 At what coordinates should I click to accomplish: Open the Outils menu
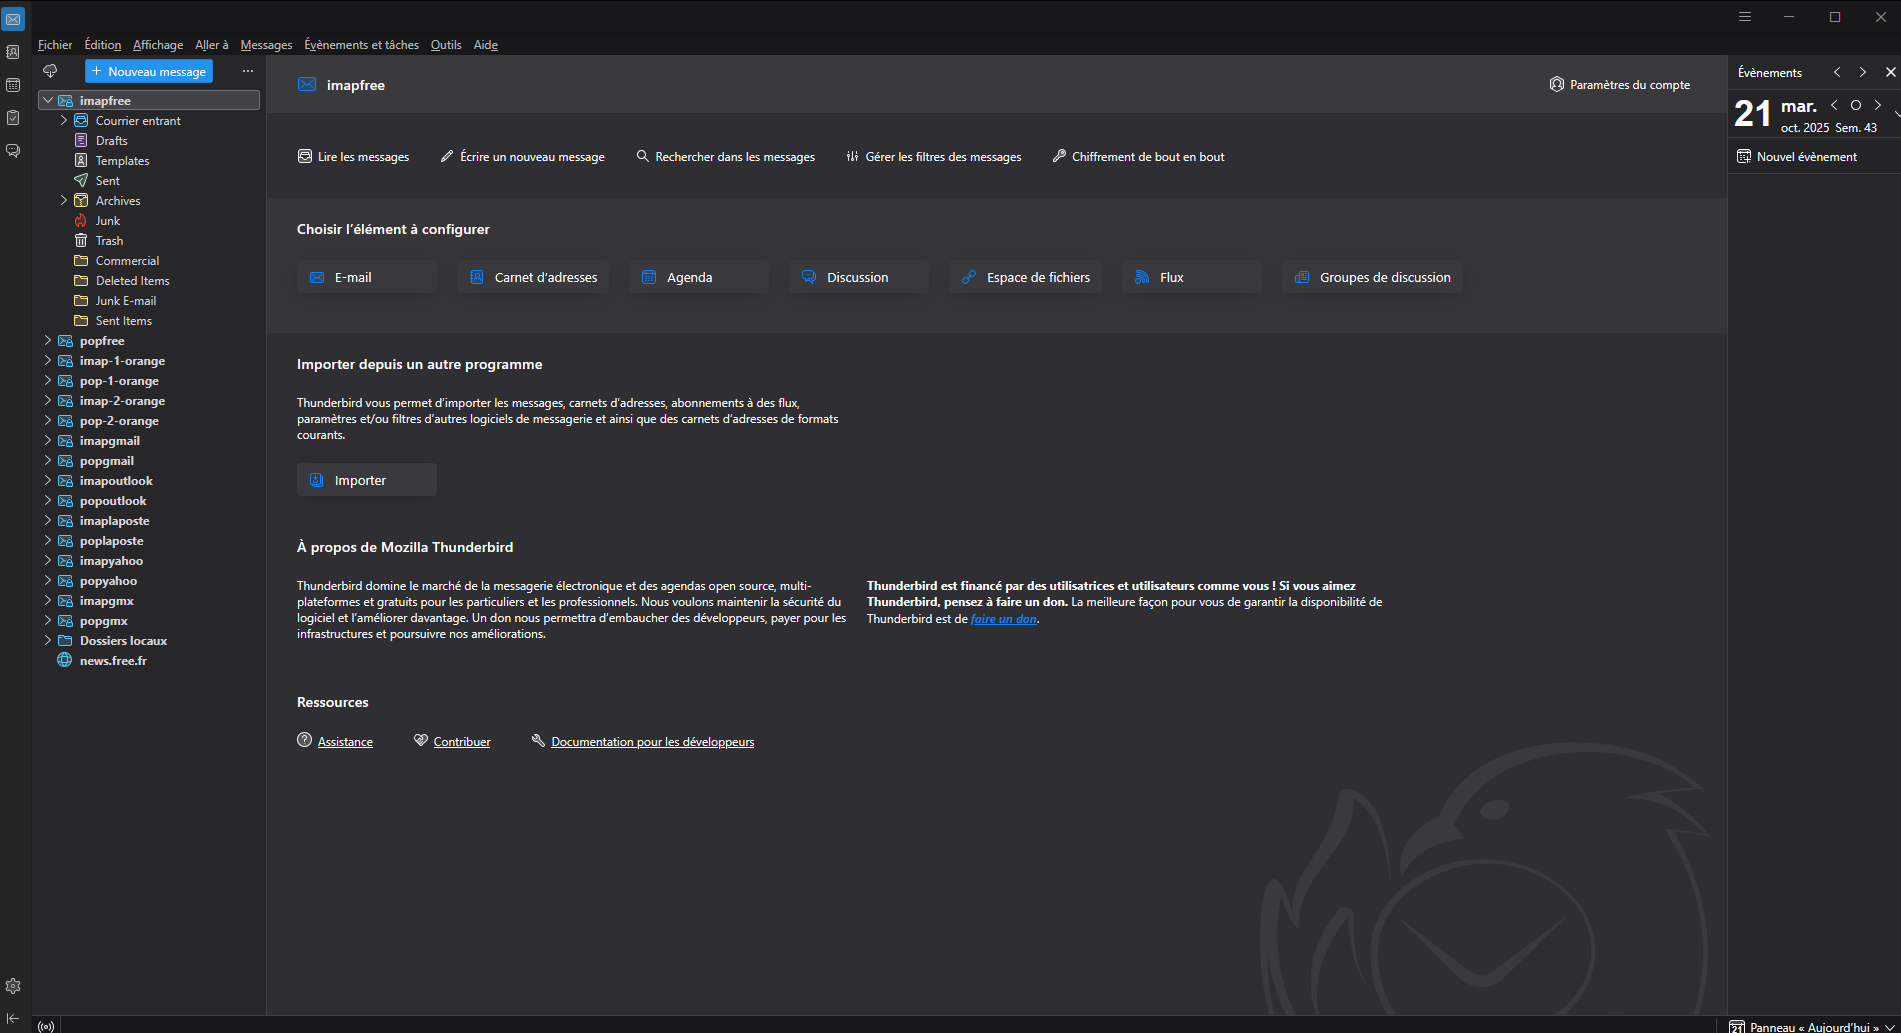(446, 45)
